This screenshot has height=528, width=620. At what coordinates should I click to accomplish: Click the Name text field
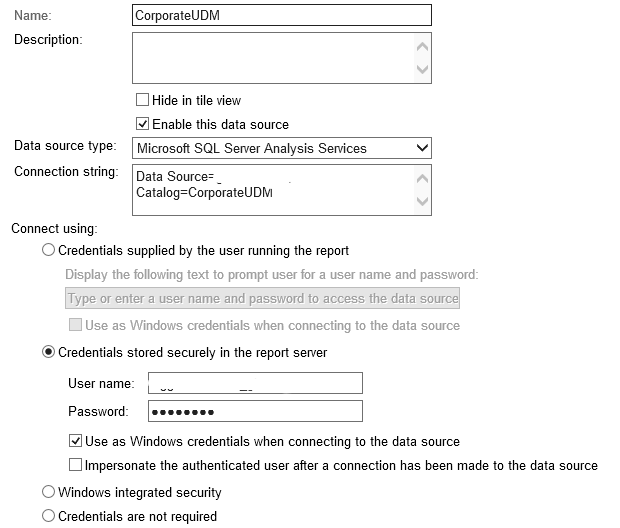(281, 15)
